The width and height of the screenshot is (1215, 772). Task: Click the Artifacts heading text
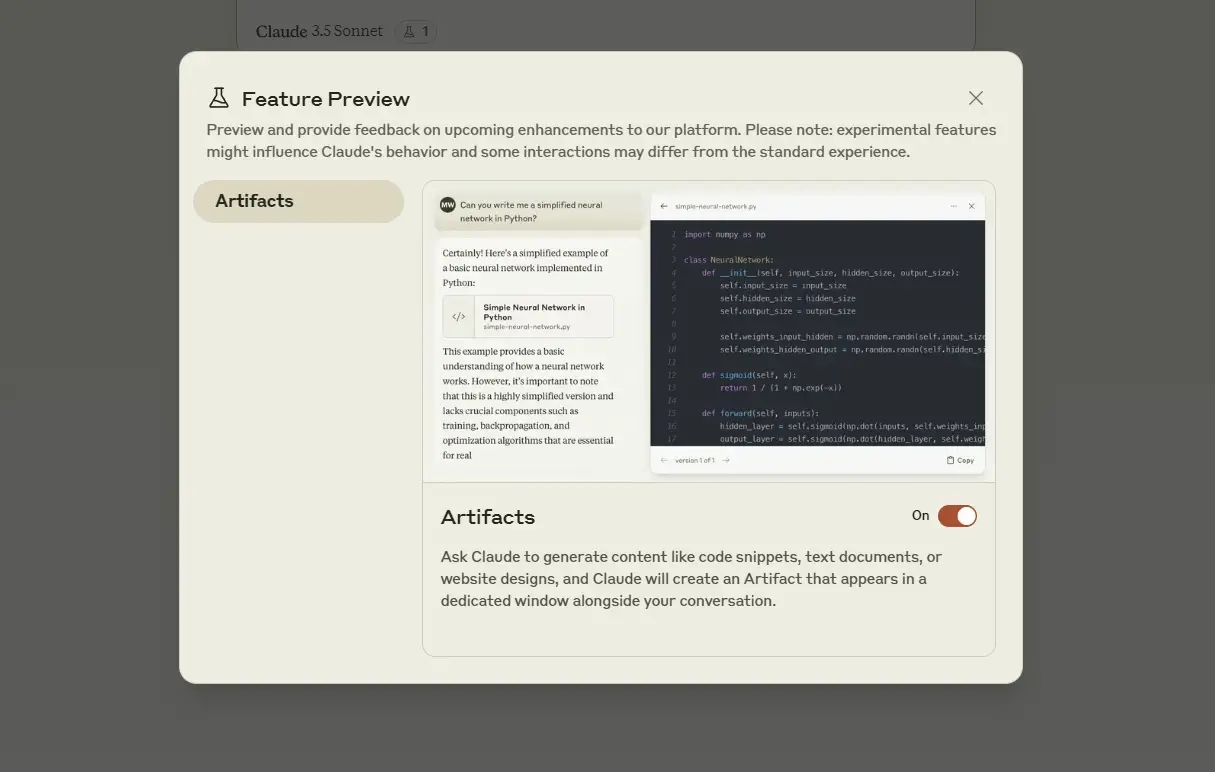point(488,517)
